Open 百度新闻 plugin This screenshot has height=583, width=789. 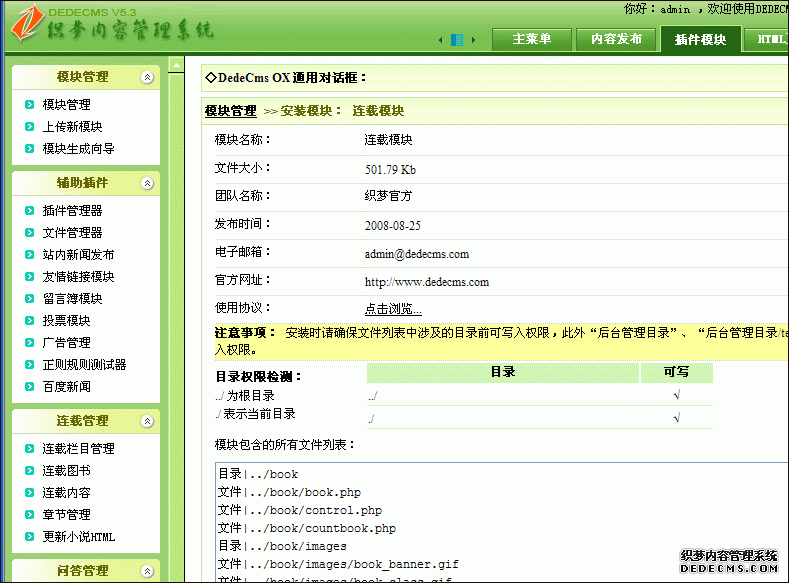coord(67,387)
